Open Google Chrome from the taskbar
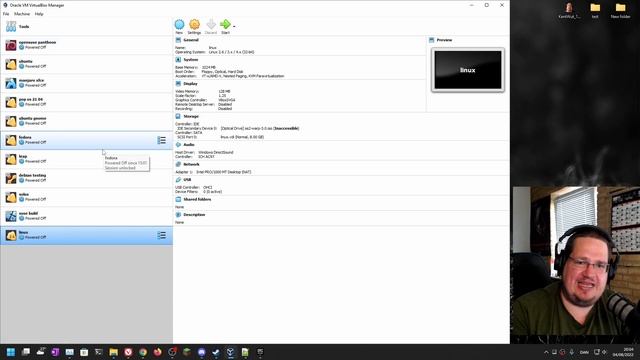640x360 pixels. 143,352
